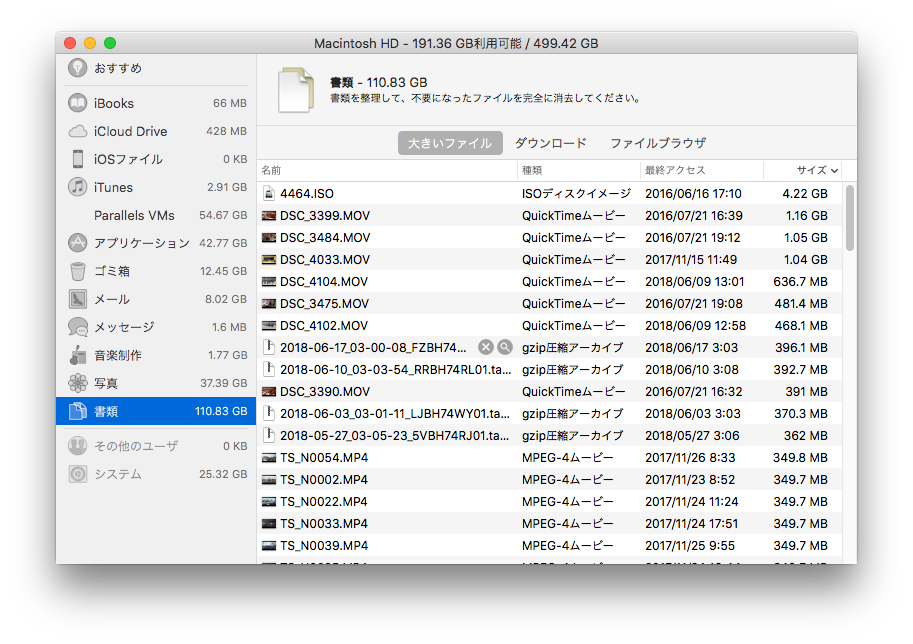Click the アプリケーション App Store icon
This screenshot has height=644, width=913.
click(77, 243)
